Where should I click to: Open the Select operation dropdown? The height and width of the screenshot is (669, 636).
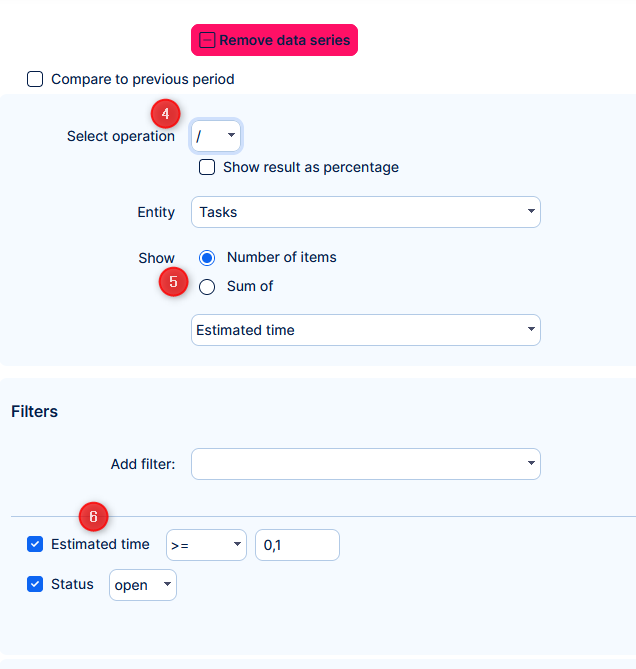[x=216, y=135]
